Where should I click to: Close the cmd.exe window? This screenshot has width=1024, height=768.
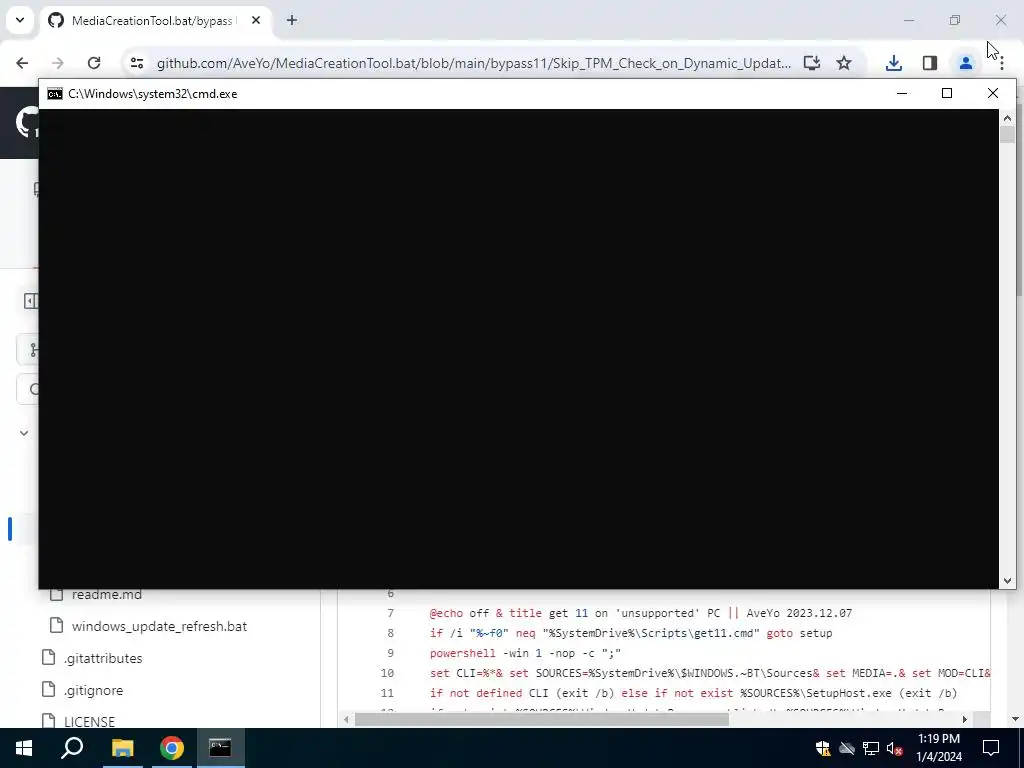coord(993,93)
